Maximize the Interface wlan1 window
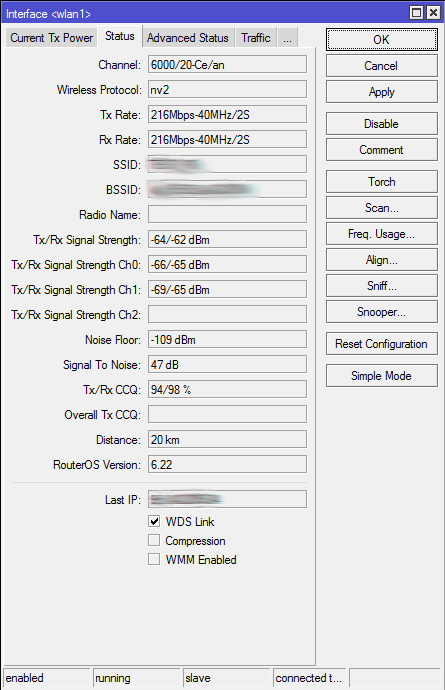The width and height of the screenshot is (445, 690). coord(416,12)
